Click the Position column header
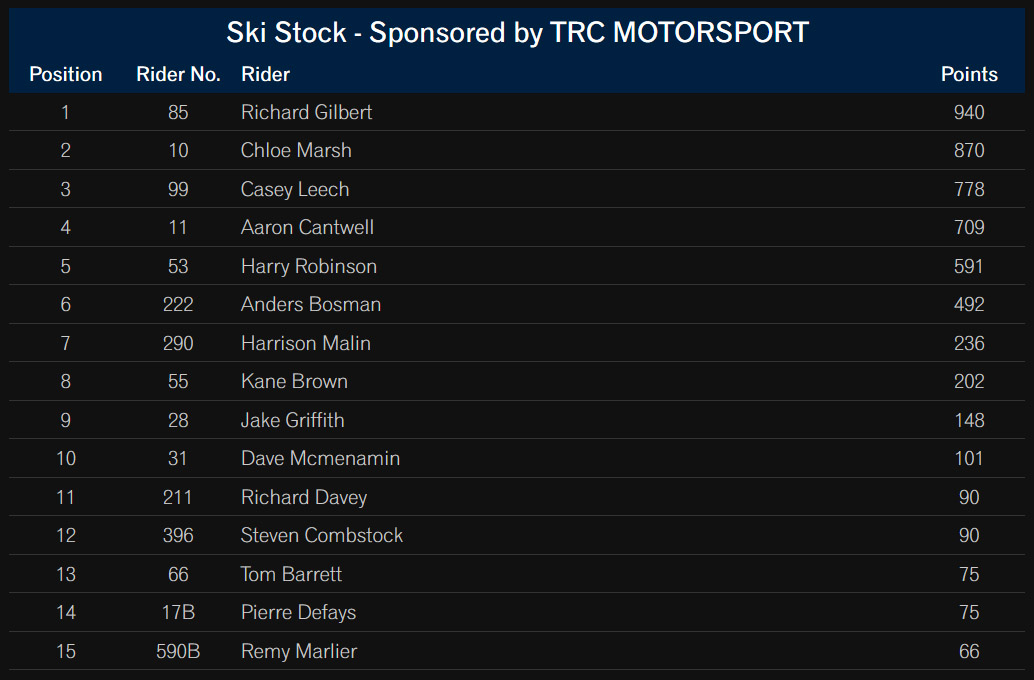 65,74
